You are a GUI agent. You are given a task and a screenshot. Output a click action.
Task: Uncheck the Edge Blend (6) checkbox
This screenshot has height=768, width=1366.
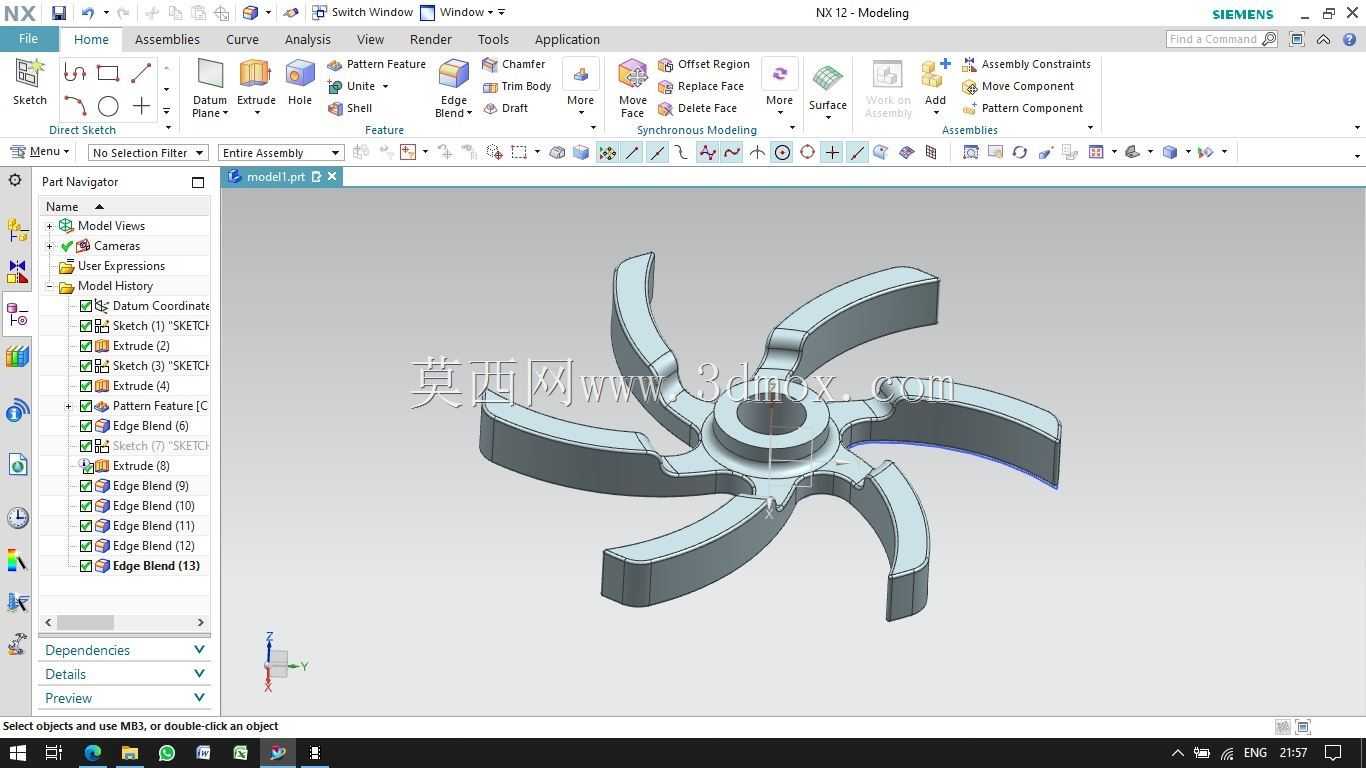[x=86, y=426]
